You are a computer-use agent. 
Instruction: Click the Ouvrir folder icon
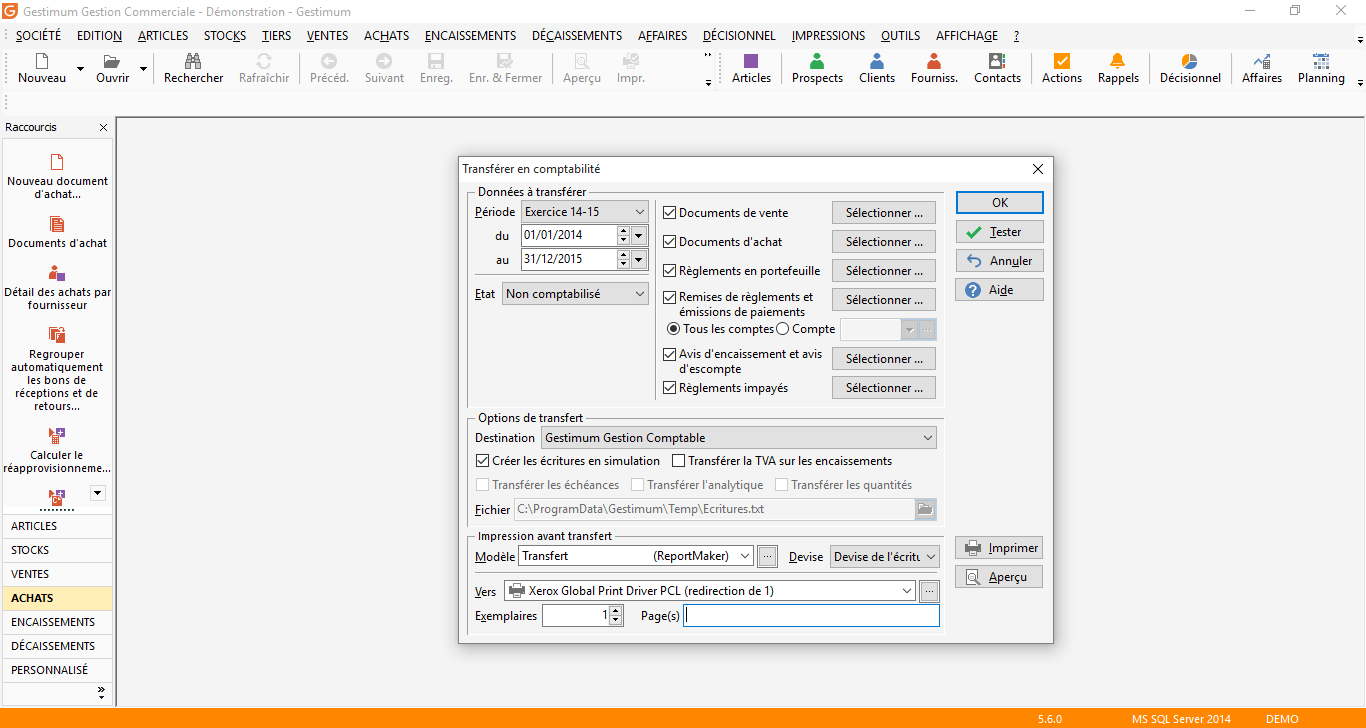(112, 68)
